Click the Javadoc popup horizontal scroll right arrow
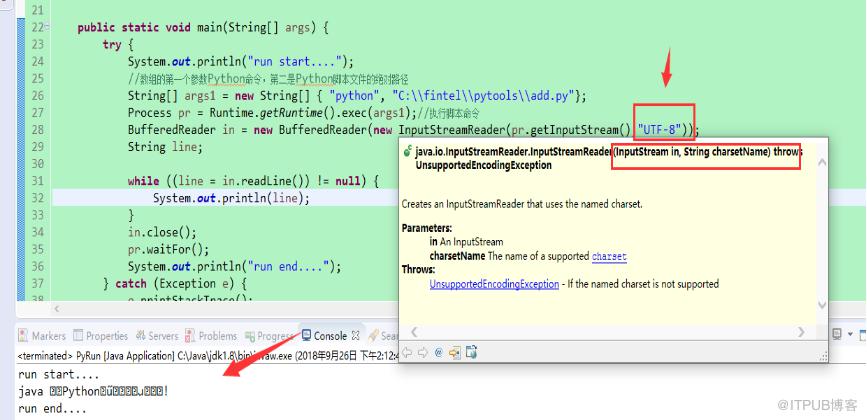867x420 pixels. point(802,332)
